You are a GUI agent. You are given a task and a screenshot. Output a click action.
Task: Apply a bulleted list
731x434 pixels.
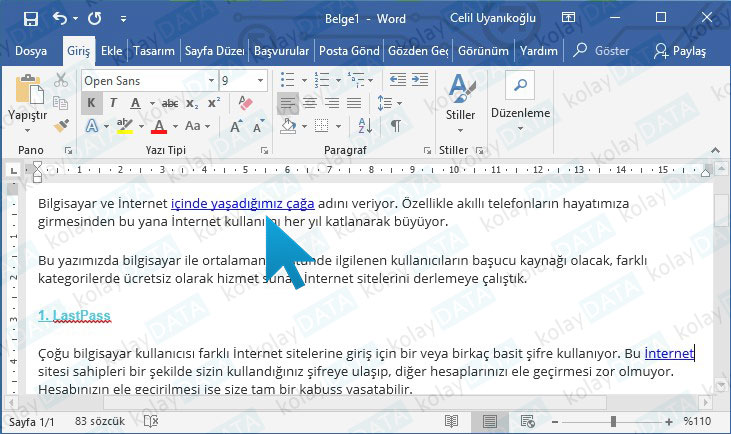287,80
